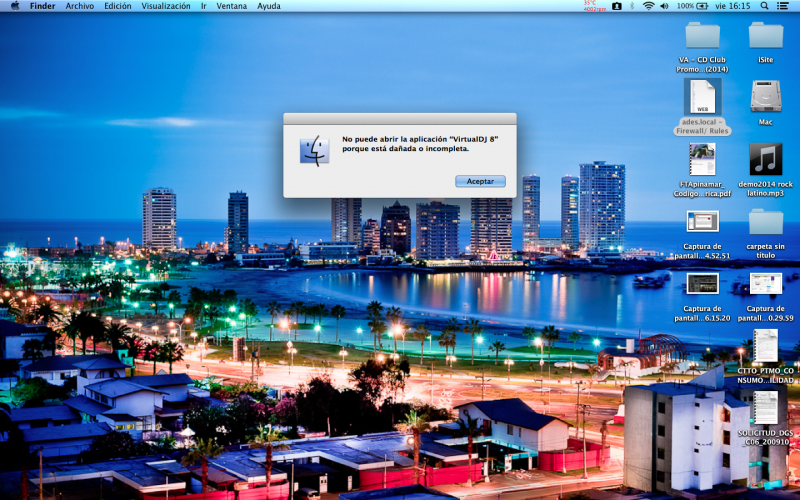Open the Wi-Fi status menu
800x500 pixels.
pos(648,6)
